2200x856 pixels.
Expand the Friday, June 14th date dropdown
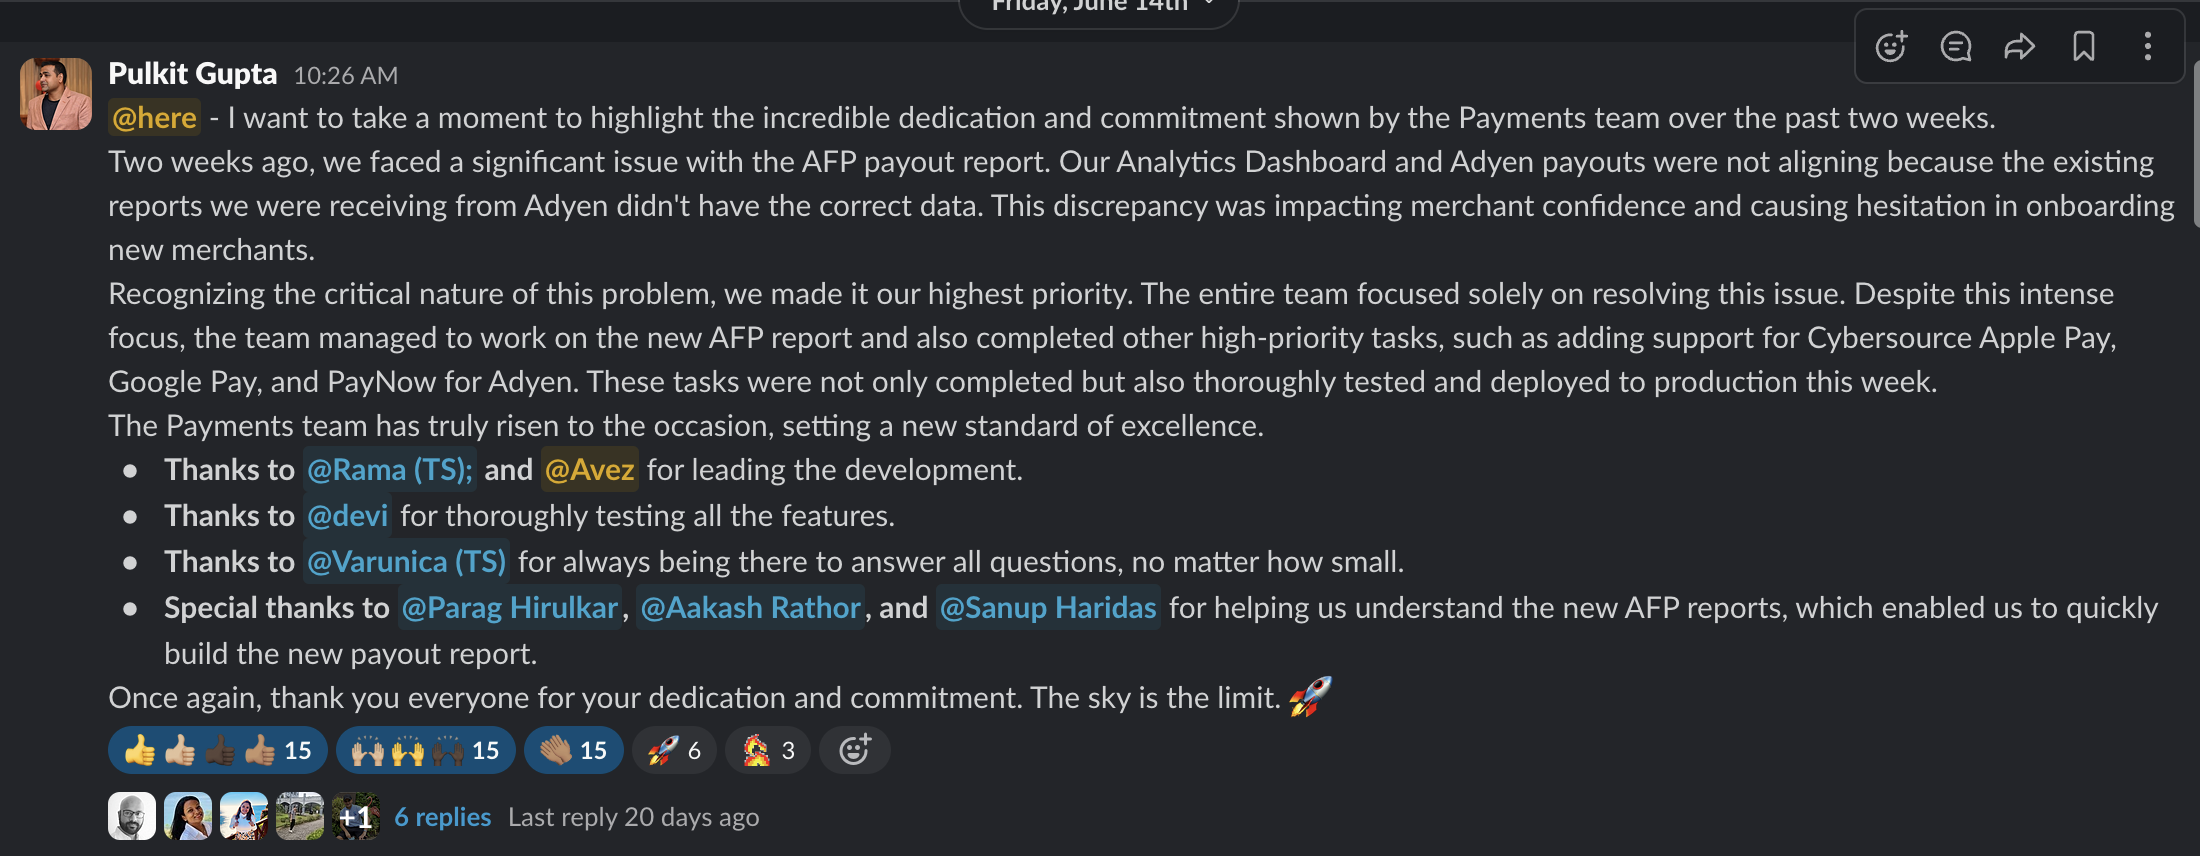point(1098,6)
